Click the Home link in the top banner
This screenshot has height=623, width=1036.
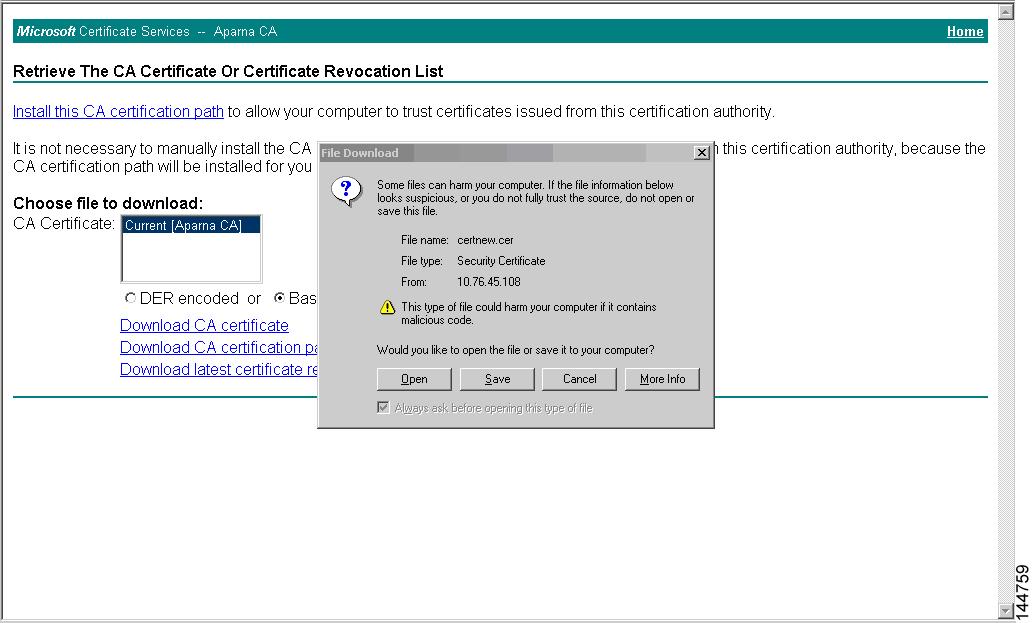click(x=964, y=31)
